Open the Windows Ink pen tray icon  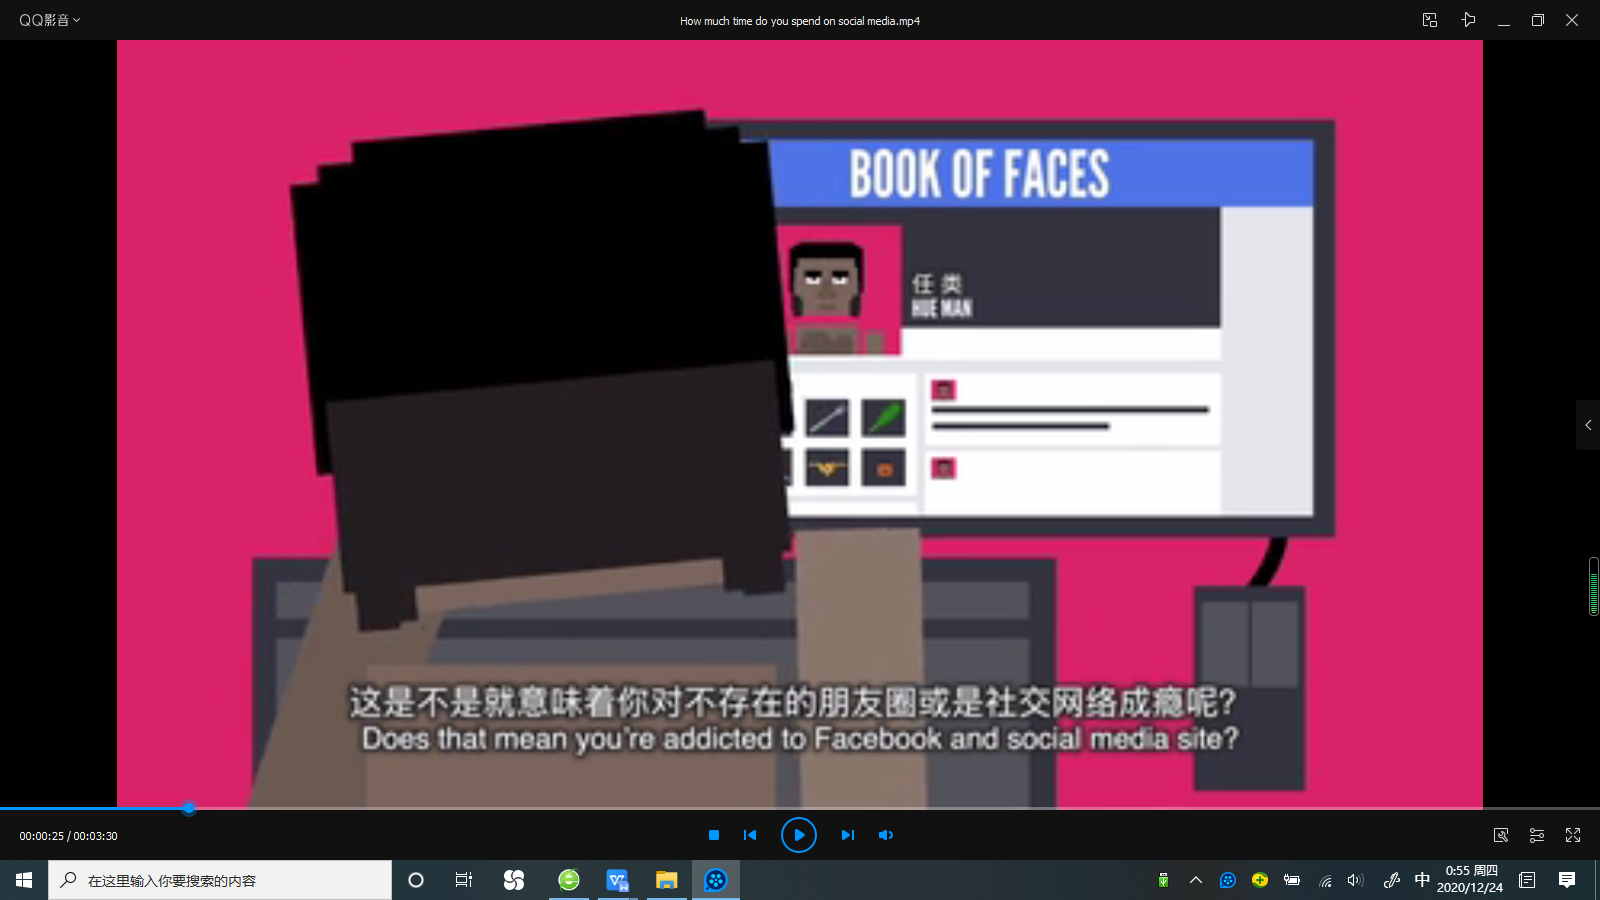tap(1391, 880)
